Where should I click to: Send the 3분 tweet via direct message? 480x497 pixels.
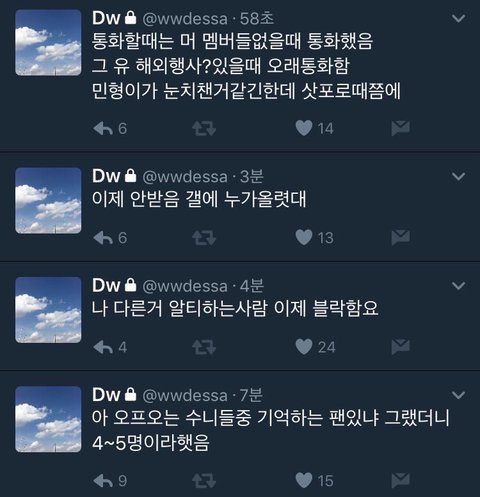click(400, 237)
